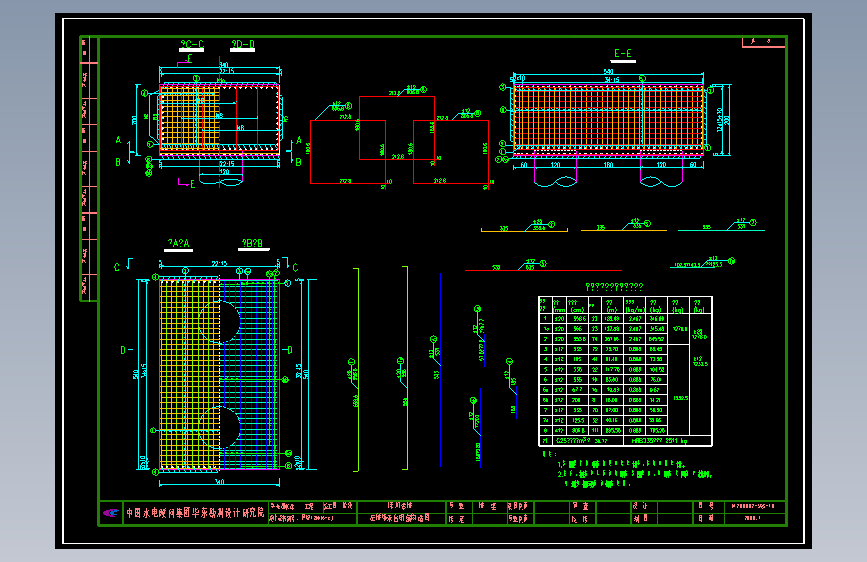Click the company logo in the title block

pyautogui.click(x=111, y=513)
